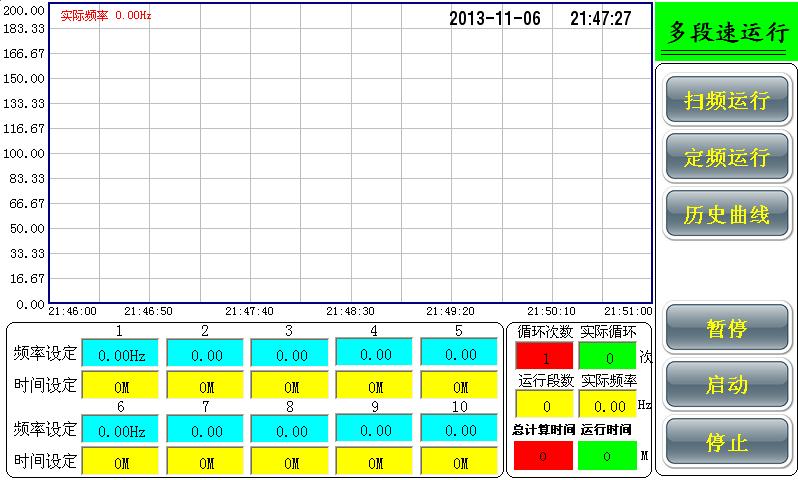Image resolution: width=798 pixels, height=480 pixels.
Task: Switch to the 定频运行 (fixed frequency) screen
Action: pyautogui.click(x=726, y=158)
